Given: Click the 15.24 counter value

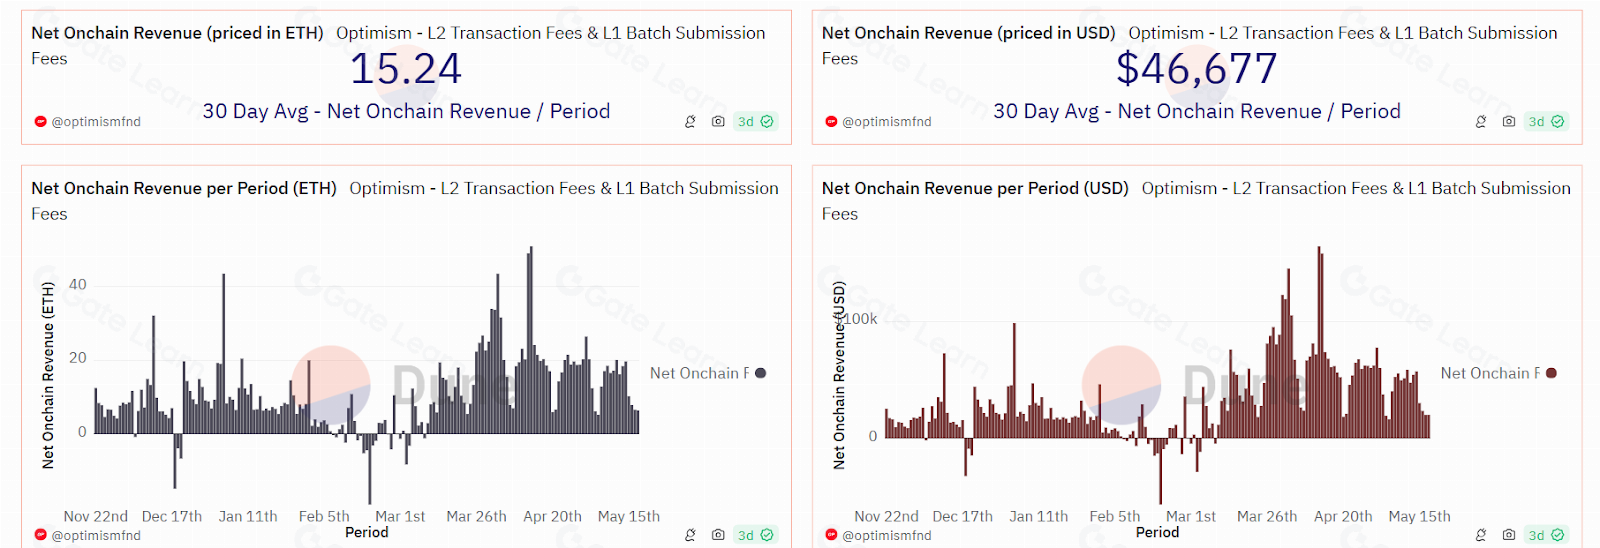Looking at the screenshot, I should [x=405, y=69].
